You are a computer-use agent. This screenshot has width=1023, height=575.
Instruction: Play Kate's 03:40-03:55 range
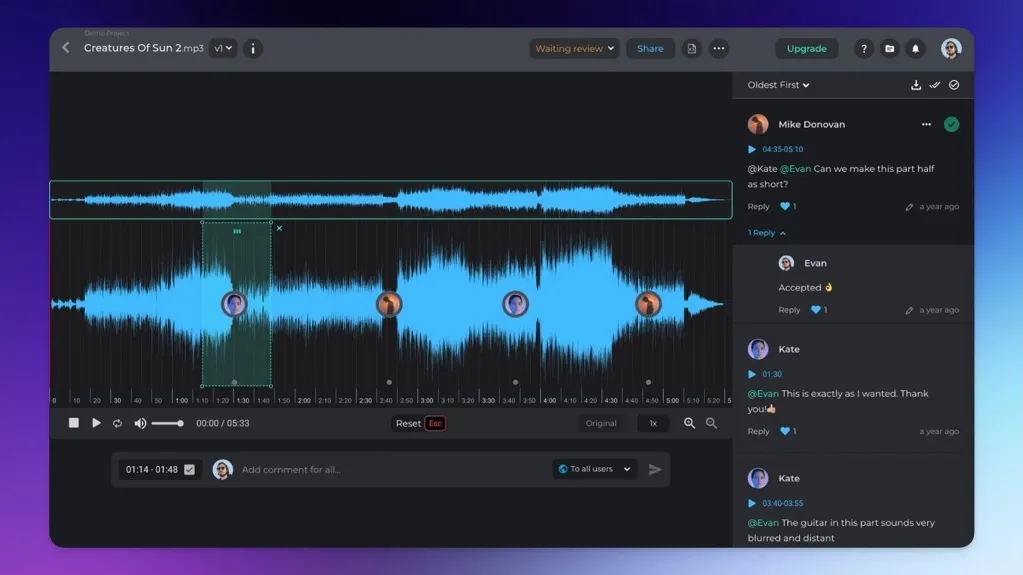point(752,503)
